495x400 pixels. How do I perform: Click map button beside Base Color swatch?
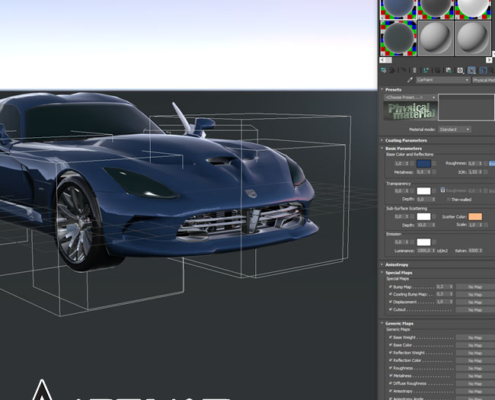[x=434, y=163]
